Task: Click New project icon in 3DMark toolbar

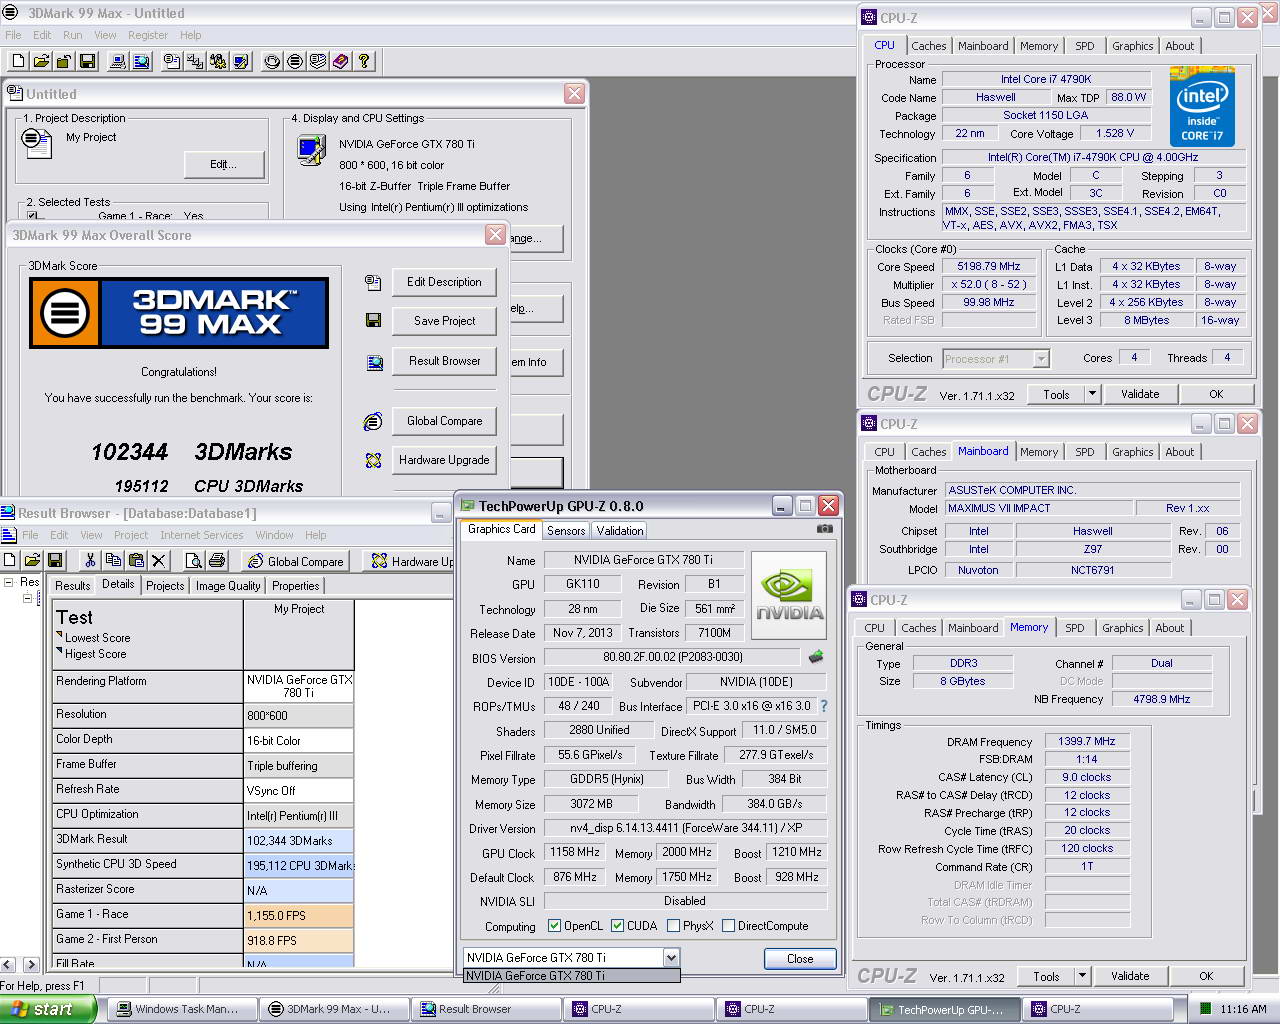Action: pyautogui.click(x=18, y=61)
